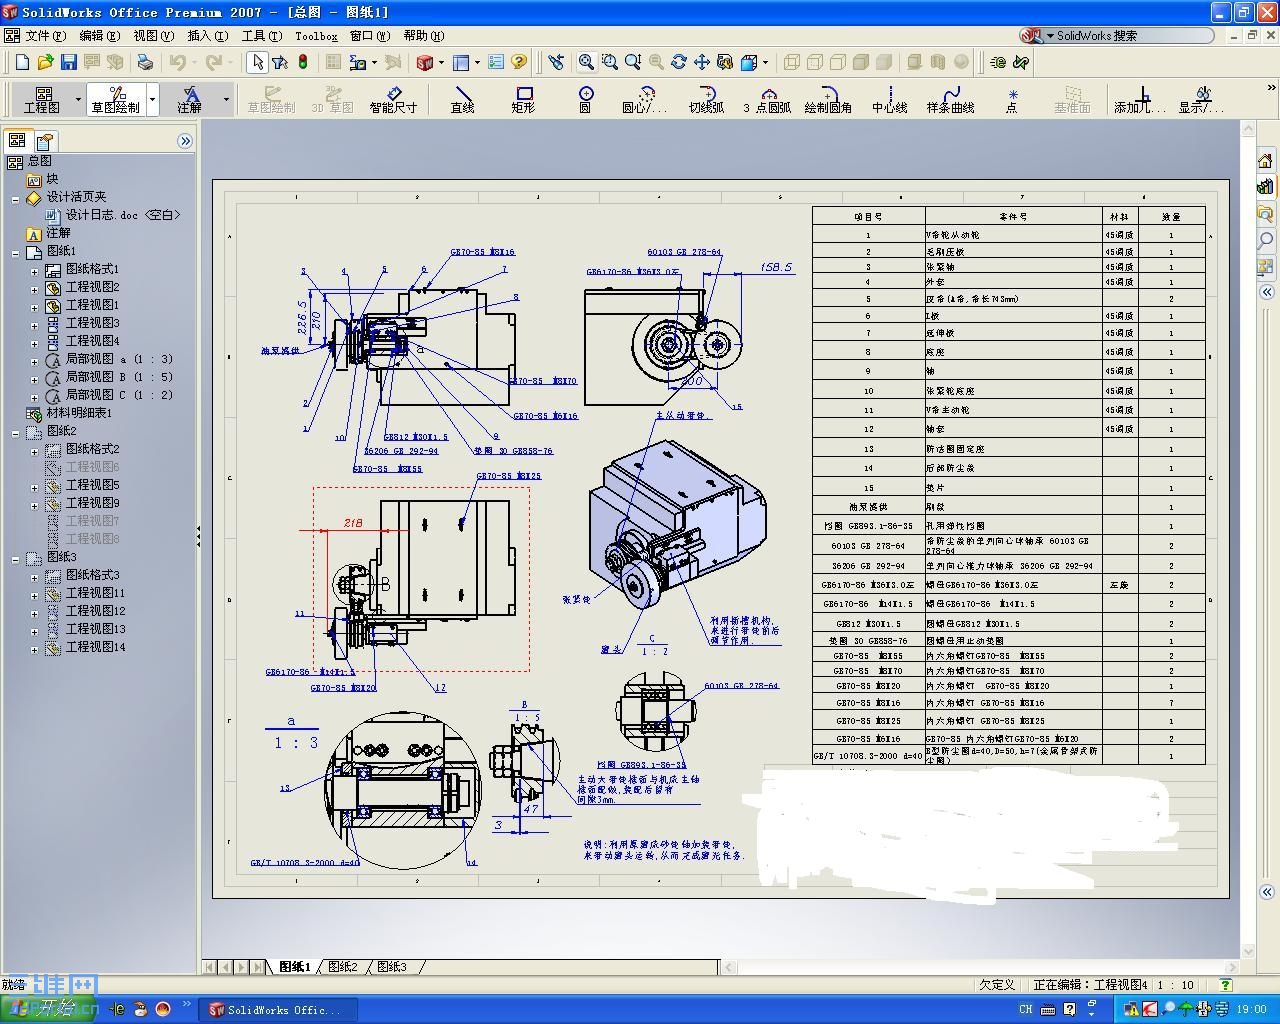Toggle the 注解 annotation toolbar group
Screen dimensions: 1280x1024
tap(190, 99)
